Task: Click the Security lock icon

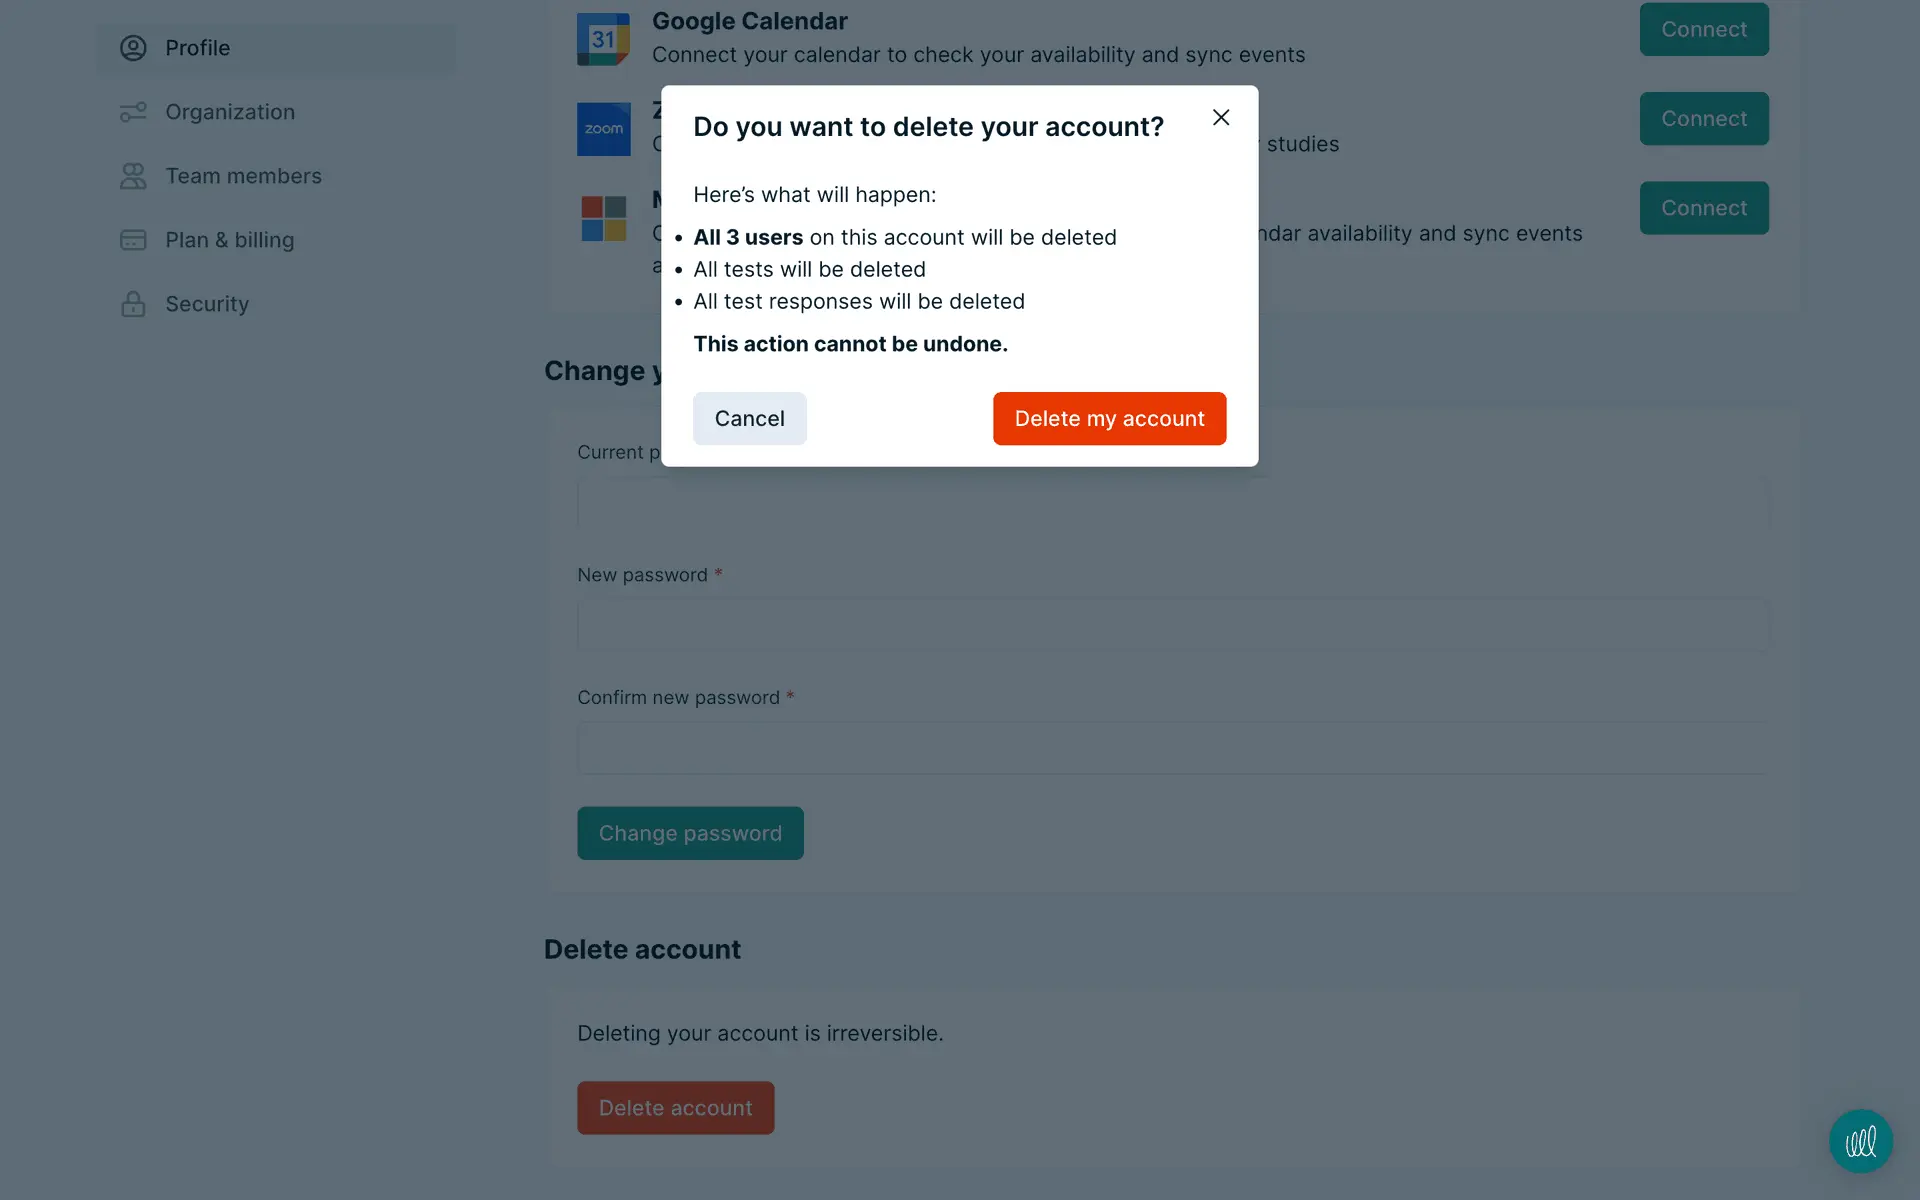Action: [x=133, y=304]
